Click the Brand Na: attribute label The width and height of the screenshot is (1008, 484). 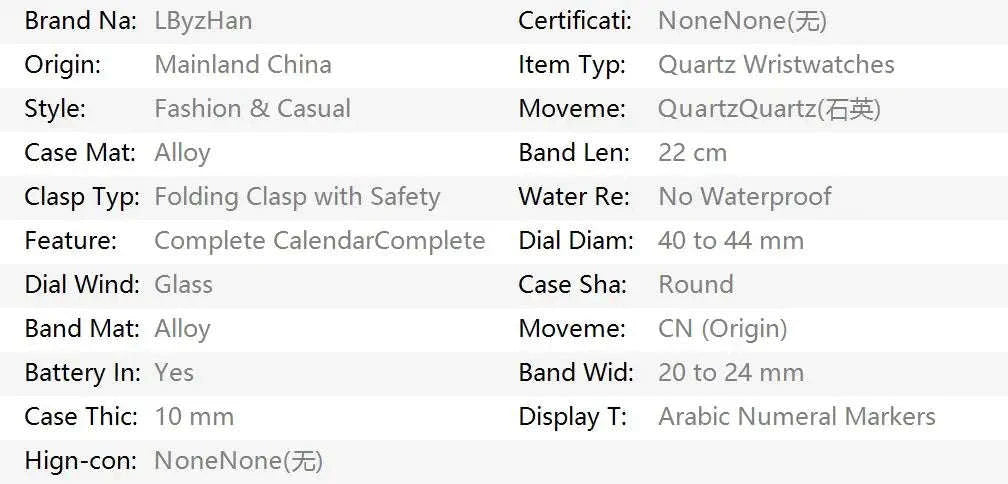coord(80,21)
